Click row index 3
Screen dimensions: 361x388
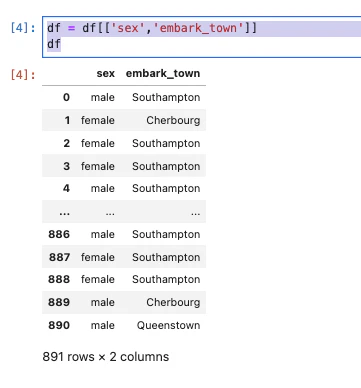66,166
